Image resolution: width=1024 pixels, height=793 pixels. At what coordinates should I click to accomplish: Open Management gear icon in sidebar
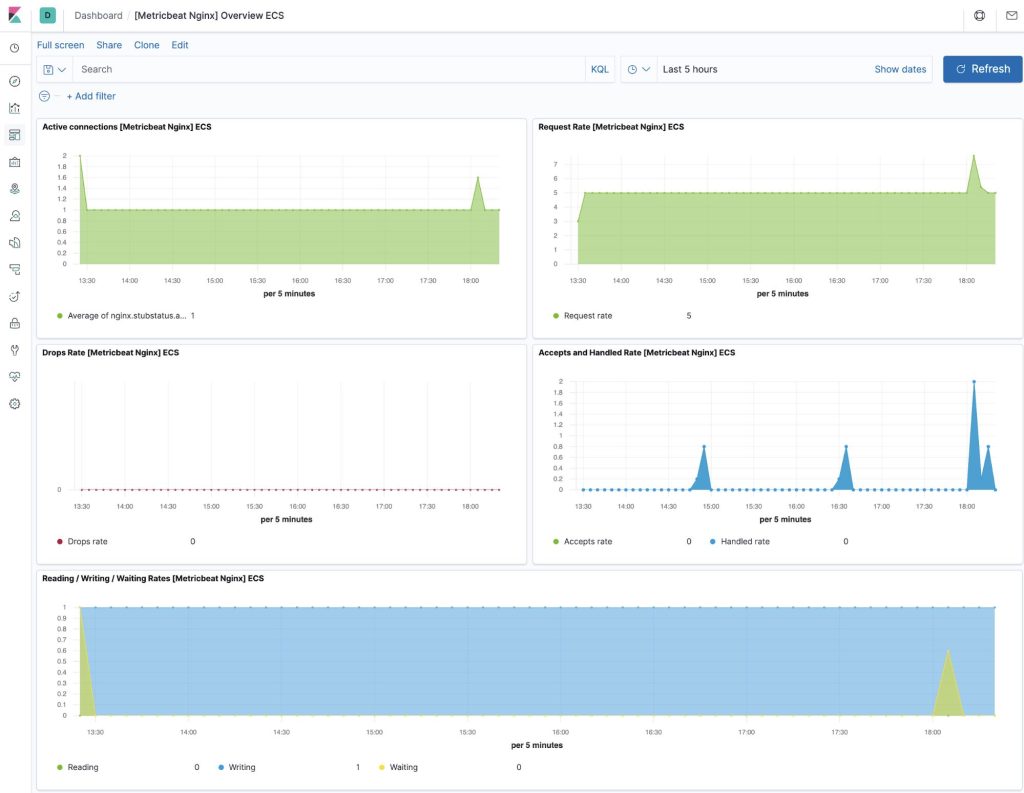[x=14, y=404]
